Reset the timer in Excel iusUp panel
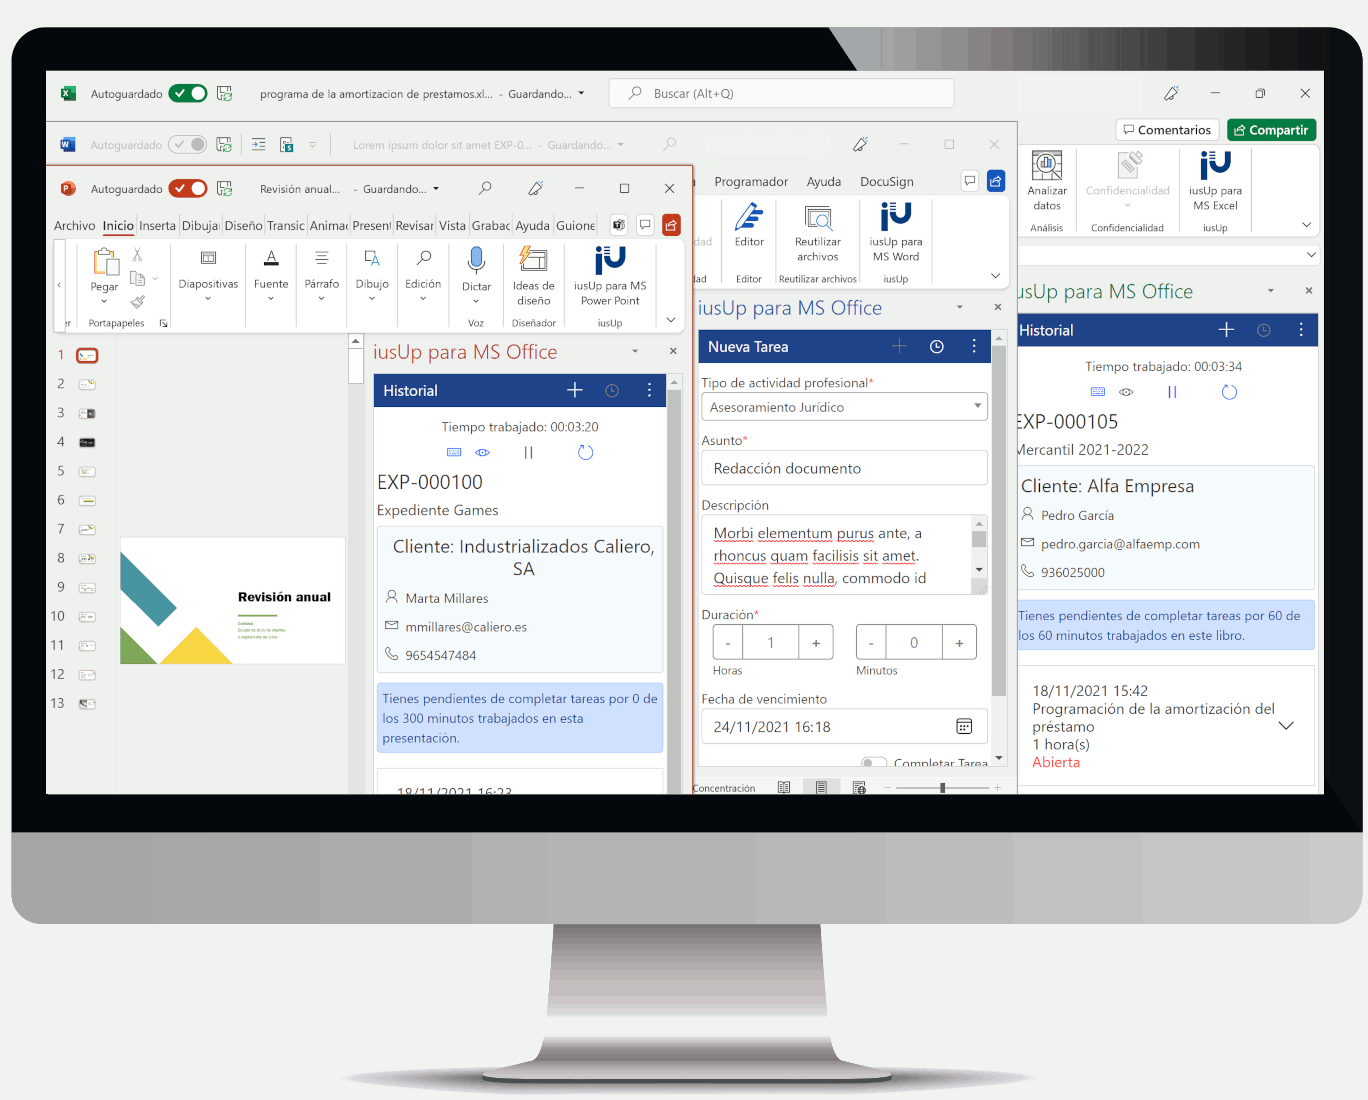Image resolution: width=1368 pixels, height=1100 pixels. (x=1230, y=392)
